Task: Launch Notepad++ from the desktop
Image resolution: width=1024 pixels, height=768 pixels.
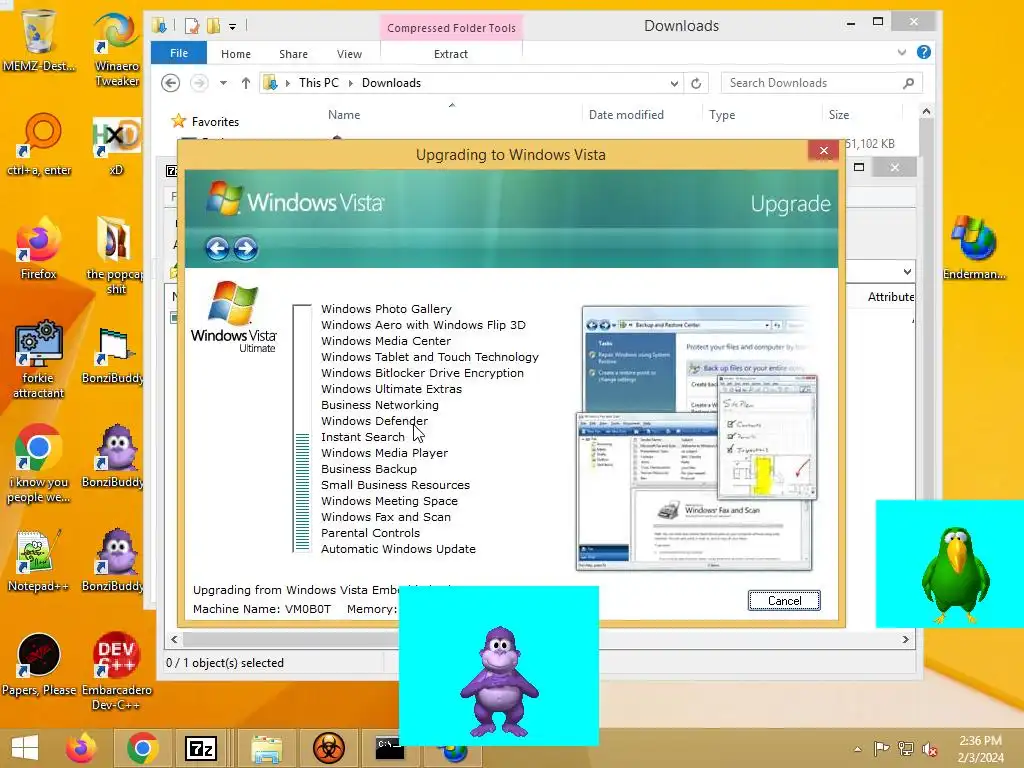Action: pyautogui.click(x=39, y=562)
